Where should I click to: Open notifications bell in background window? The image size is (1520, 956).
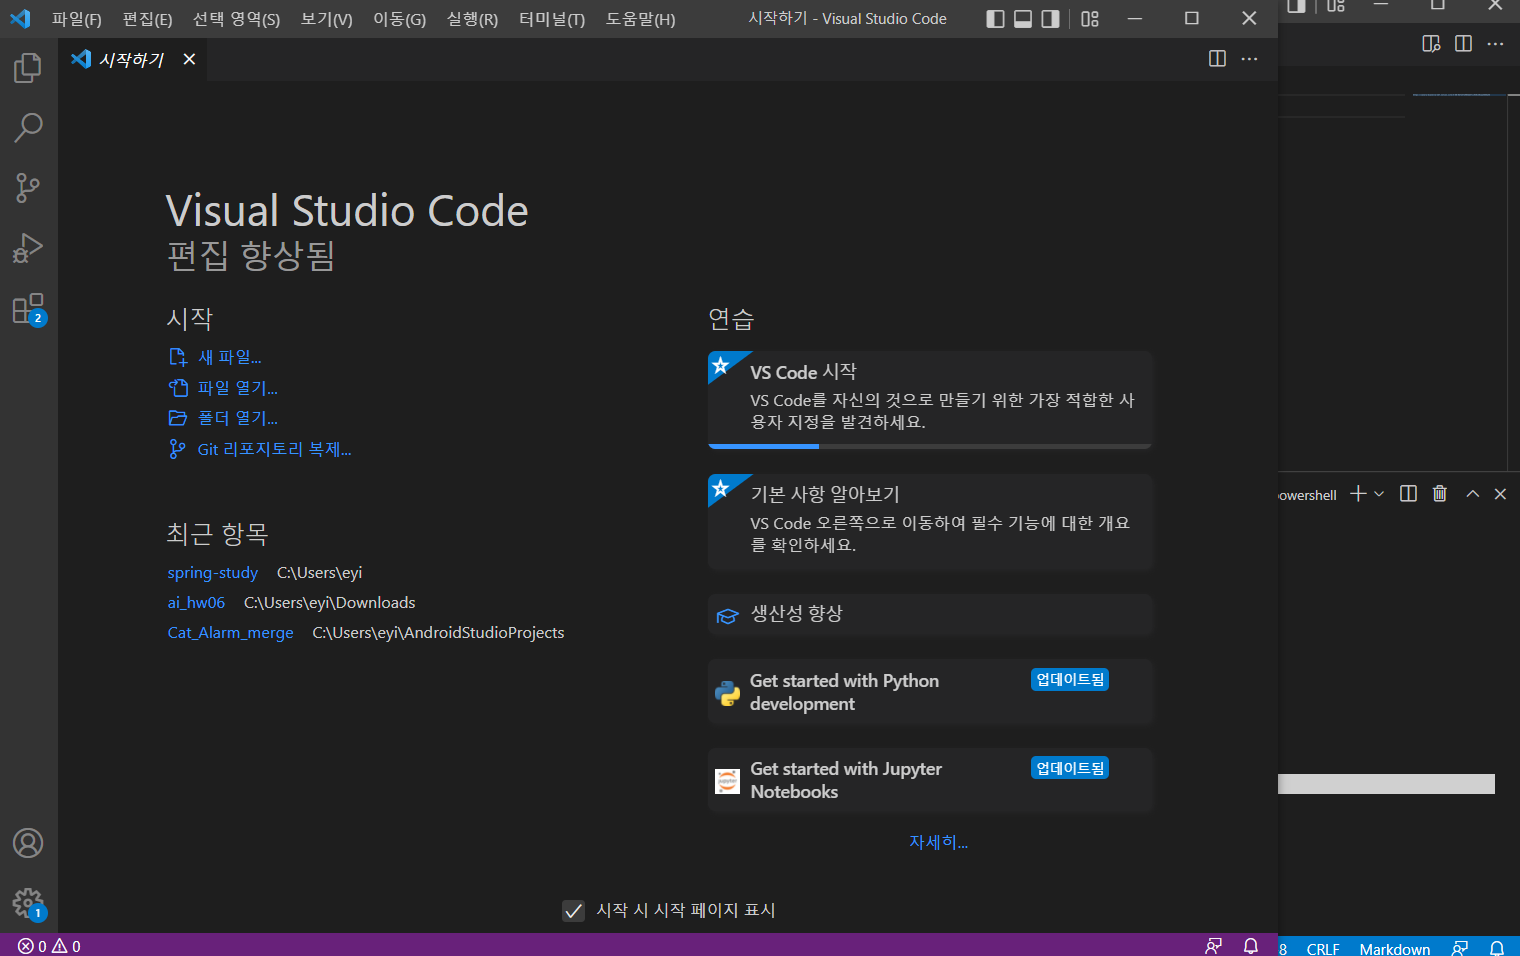tap(1497, 948)
